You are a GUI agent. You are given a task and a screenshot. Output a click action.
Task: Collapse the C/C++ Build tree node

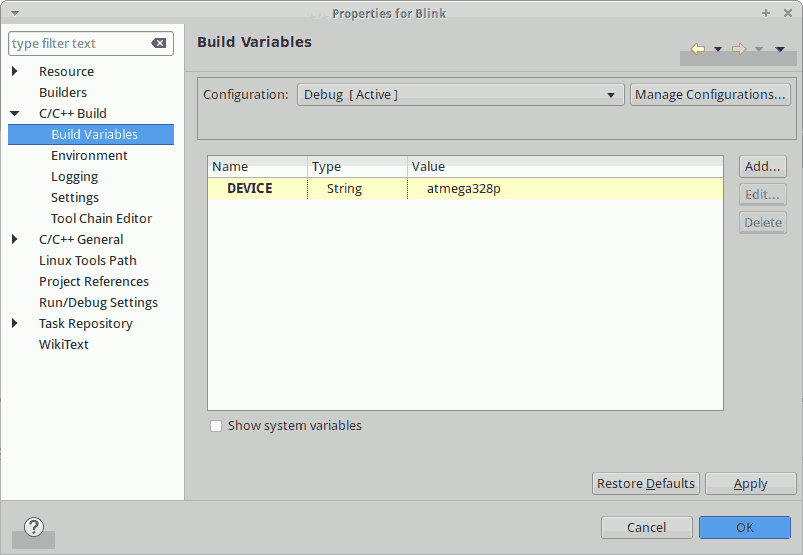(15, 114)
